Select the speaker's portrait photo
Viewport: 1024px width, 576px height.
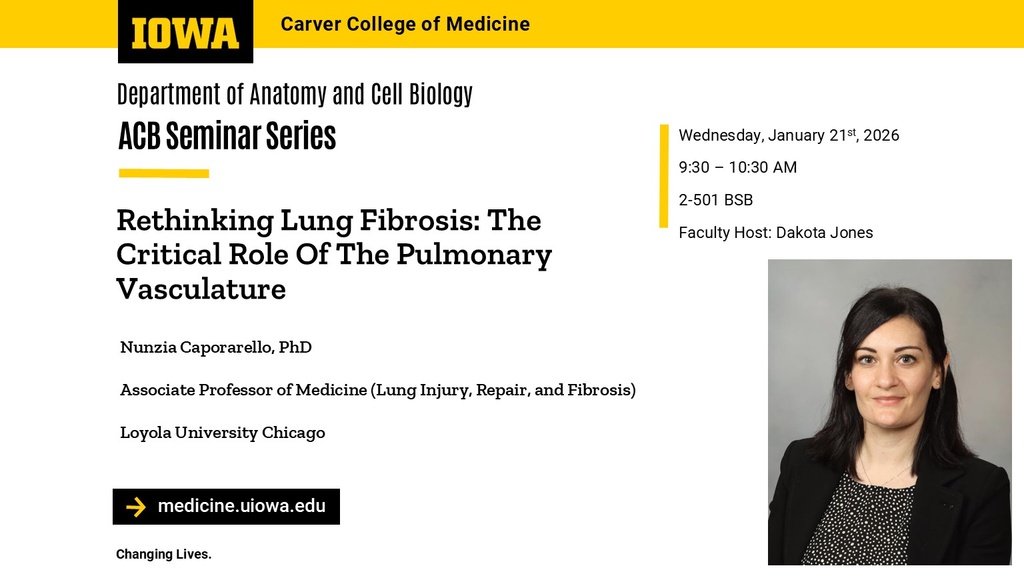(889, 412)
